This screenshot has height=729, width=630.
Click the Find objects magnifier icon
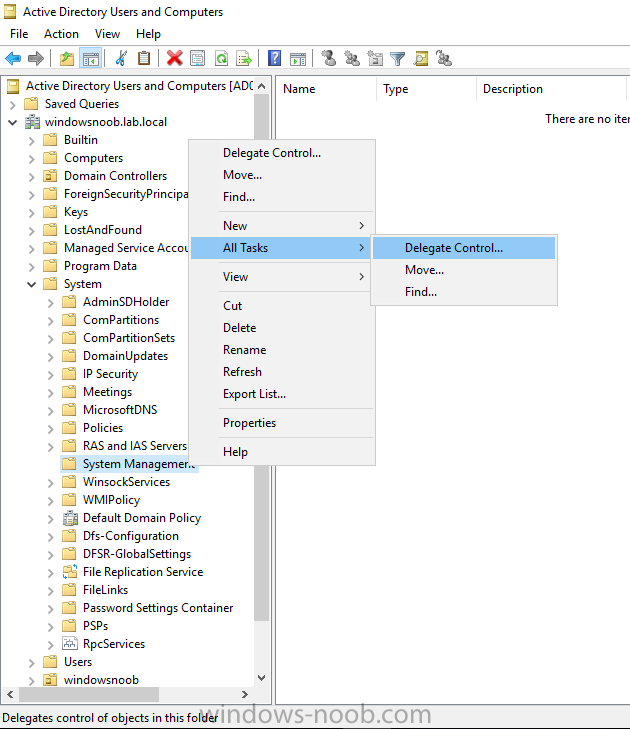[x=421, y=59]
